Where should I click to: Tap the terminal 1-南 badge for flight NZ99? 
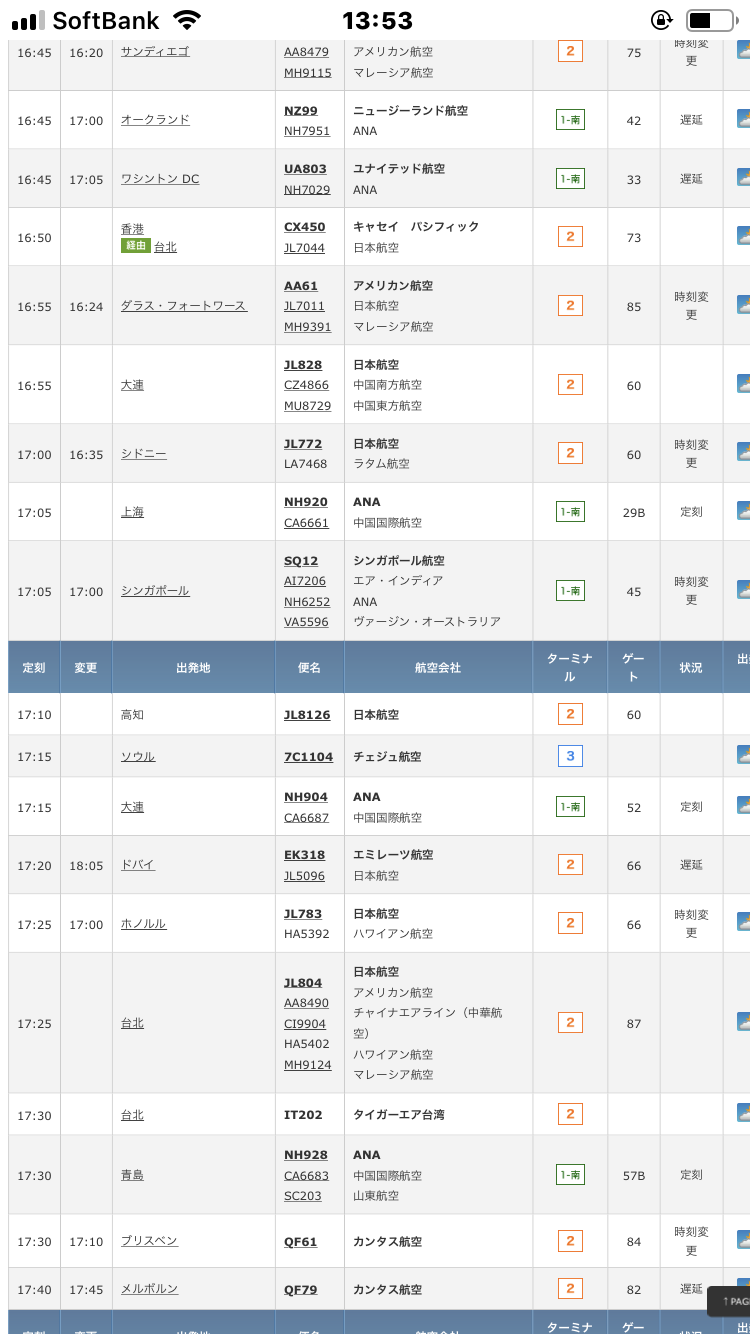coord(570,120)
